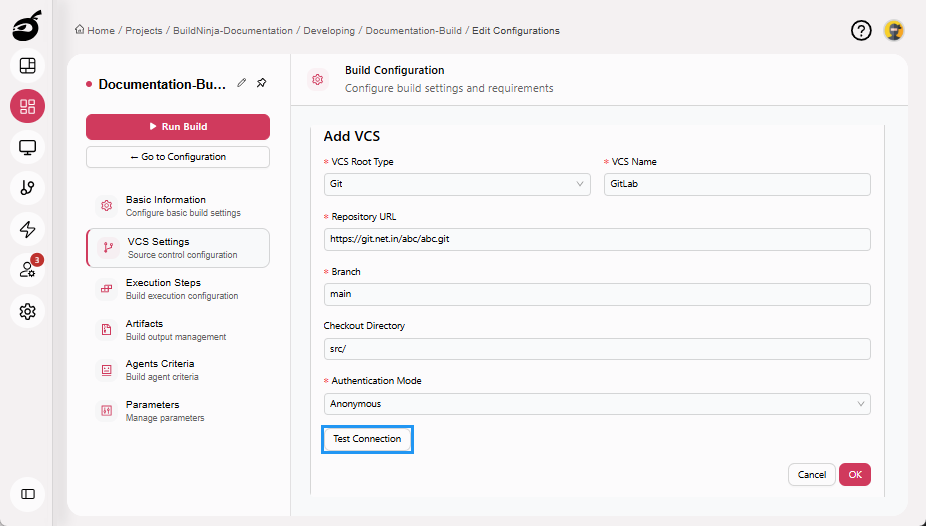This screenshot has height=526, width=926.
Task: Click the Branch input field
Action: pos(597,294)
